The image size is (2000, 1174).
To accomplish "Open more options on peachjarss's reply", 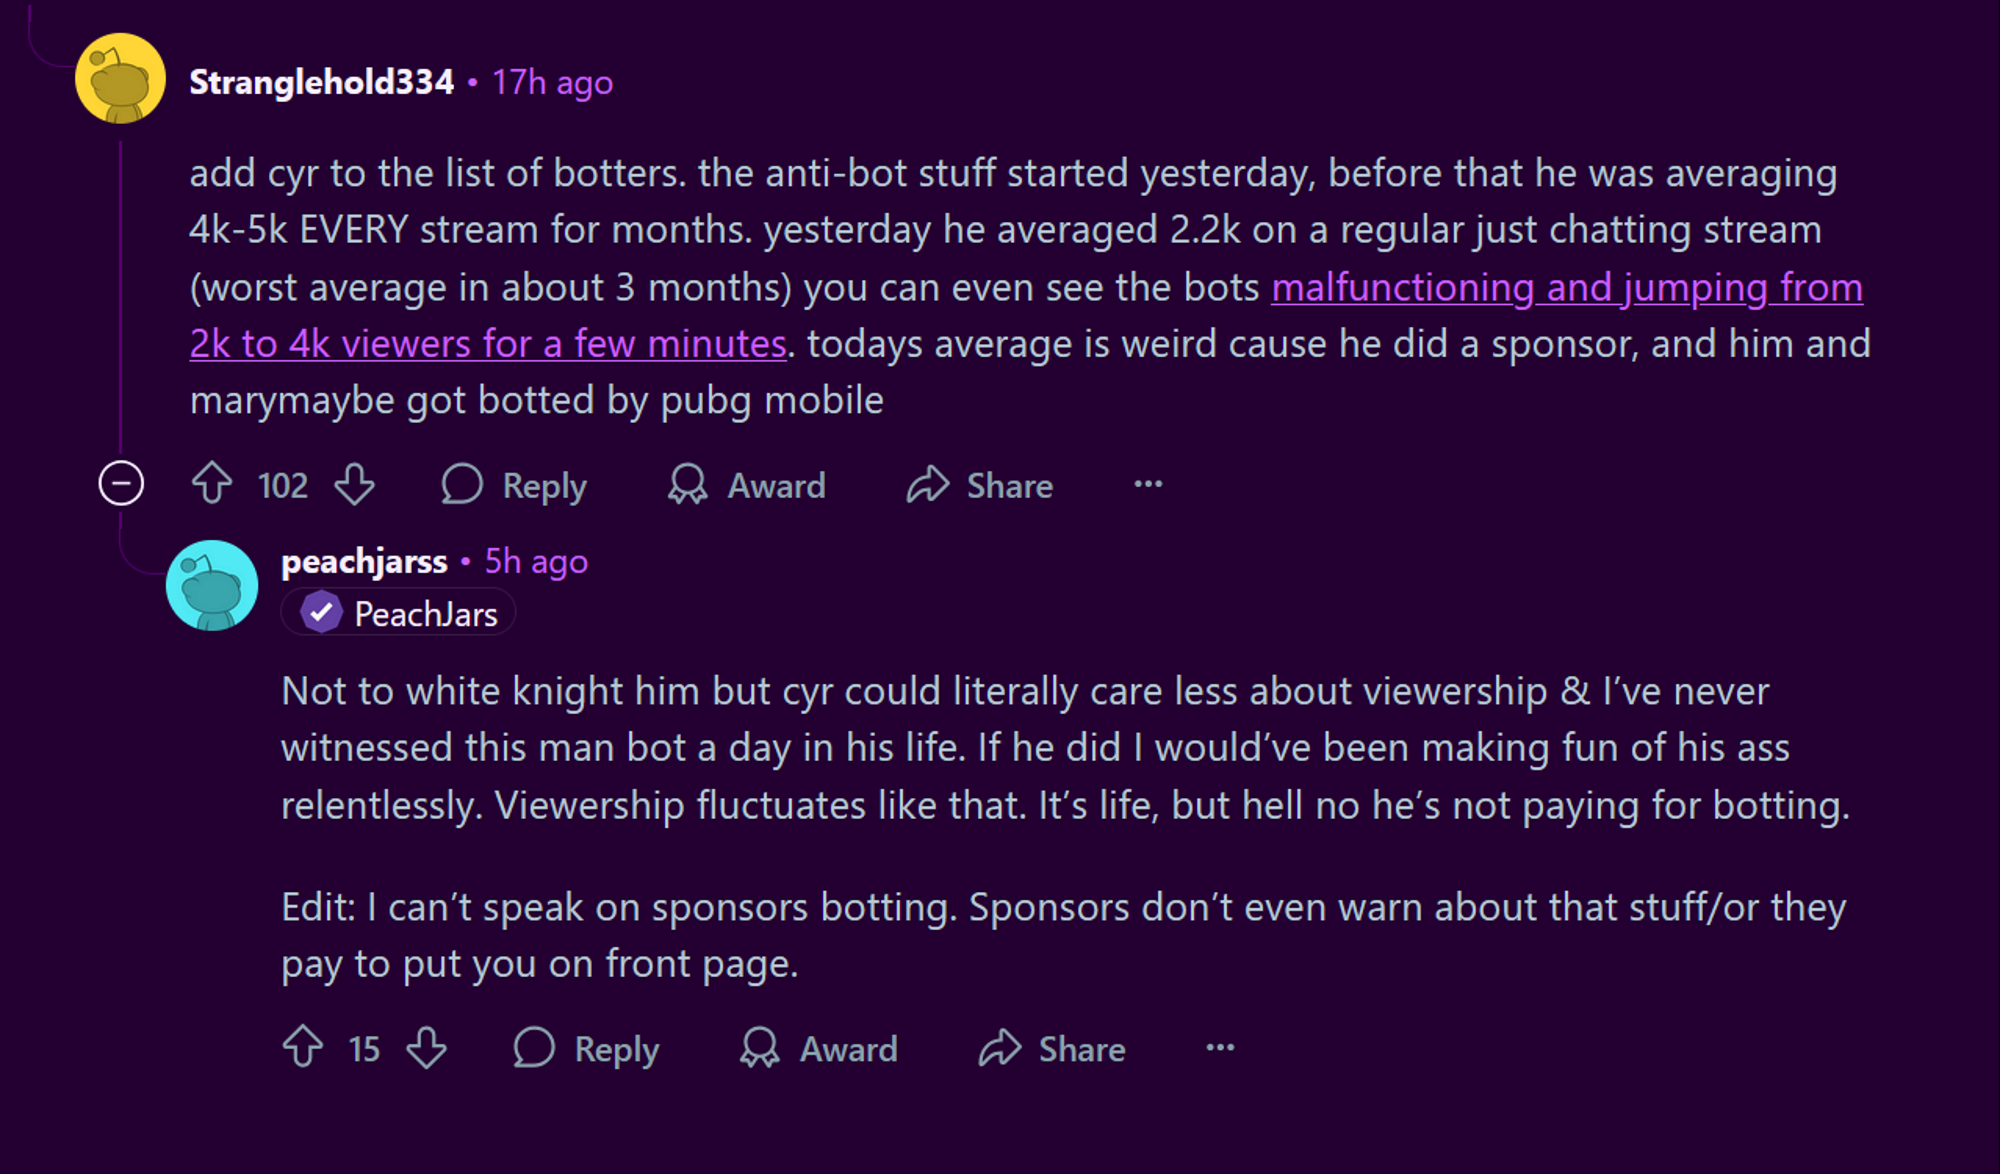I will [x=1220, y=1048].
